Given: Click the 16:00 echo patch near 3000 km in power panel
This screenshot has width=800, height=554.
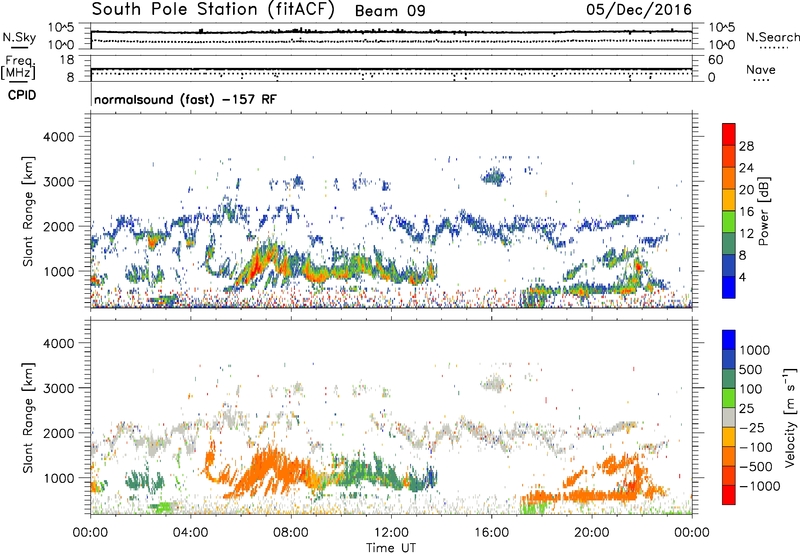Looking at the screenshot, I should coord(493,177).
